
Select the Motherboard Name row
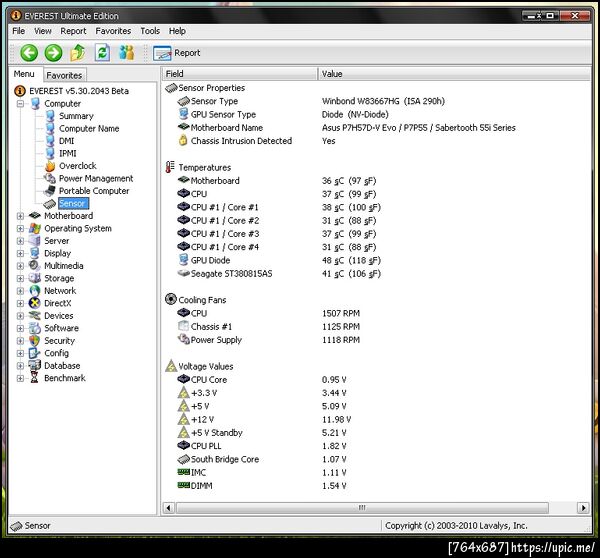click(x=347, y=128)
